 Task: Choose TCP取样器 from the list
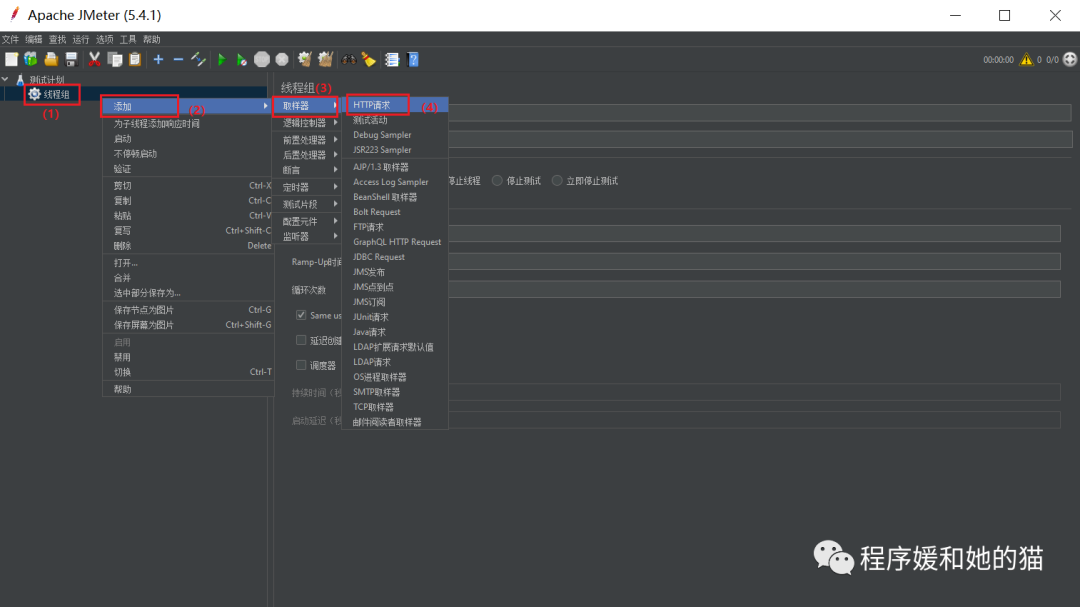point(395,407)
